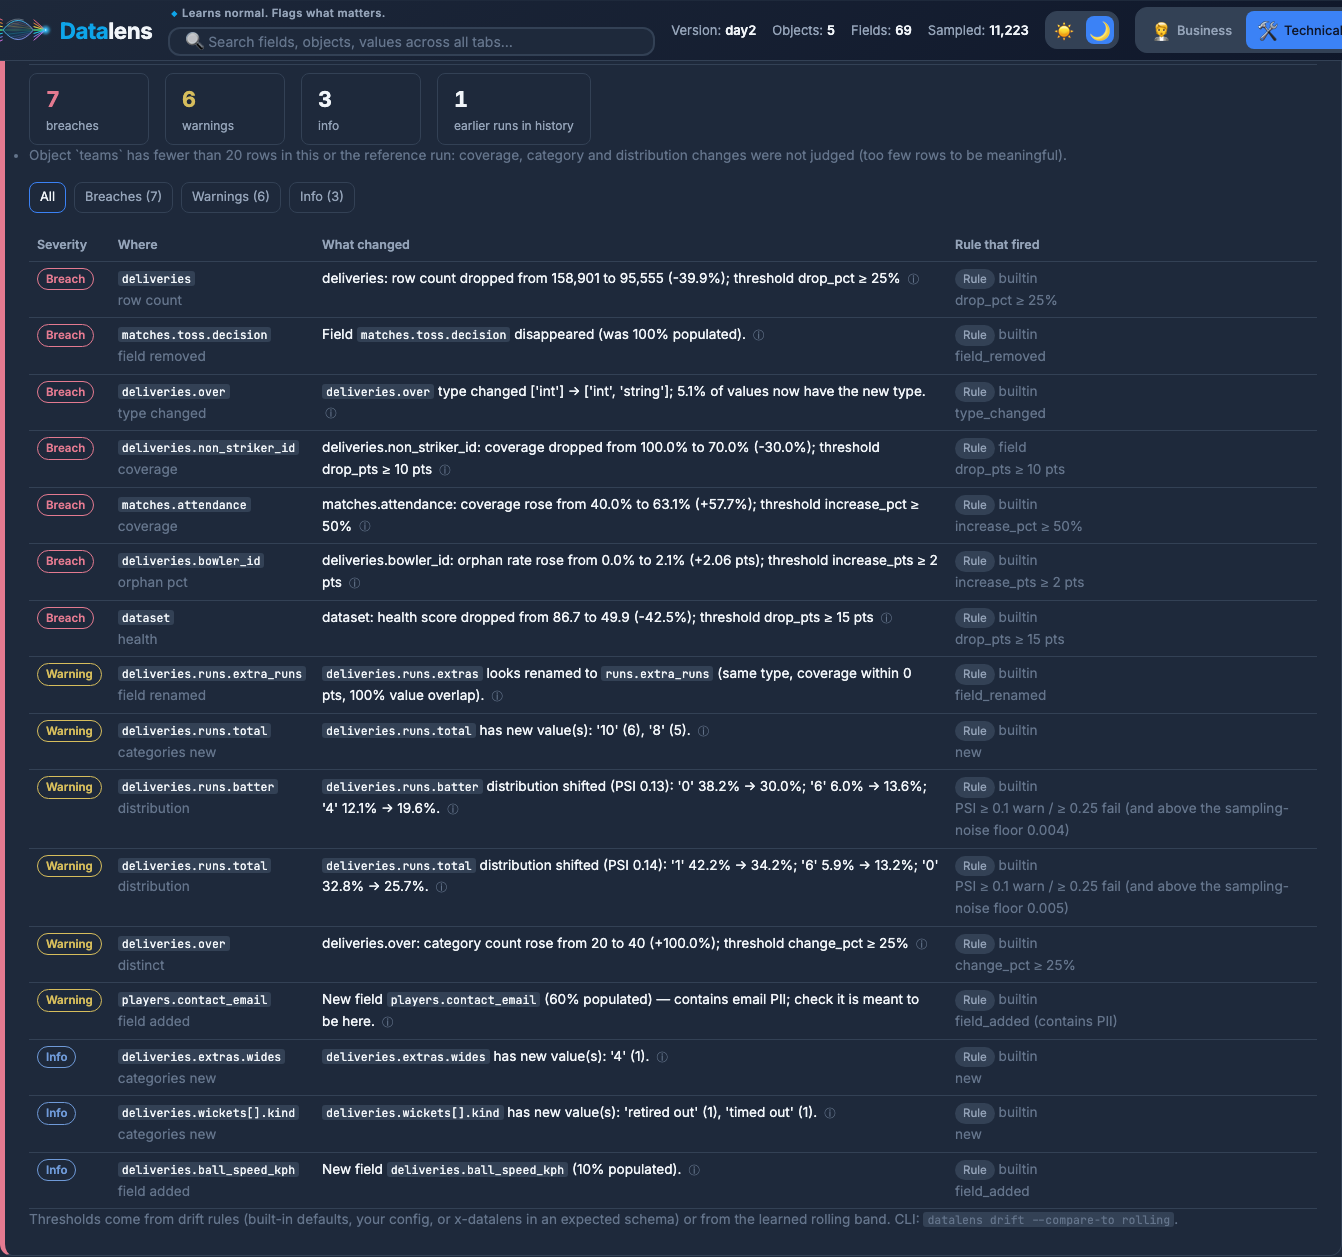Viewport: 1342px width, 1257px height.
Task: Filter by Info (3) tab
Action: point(321,197)
